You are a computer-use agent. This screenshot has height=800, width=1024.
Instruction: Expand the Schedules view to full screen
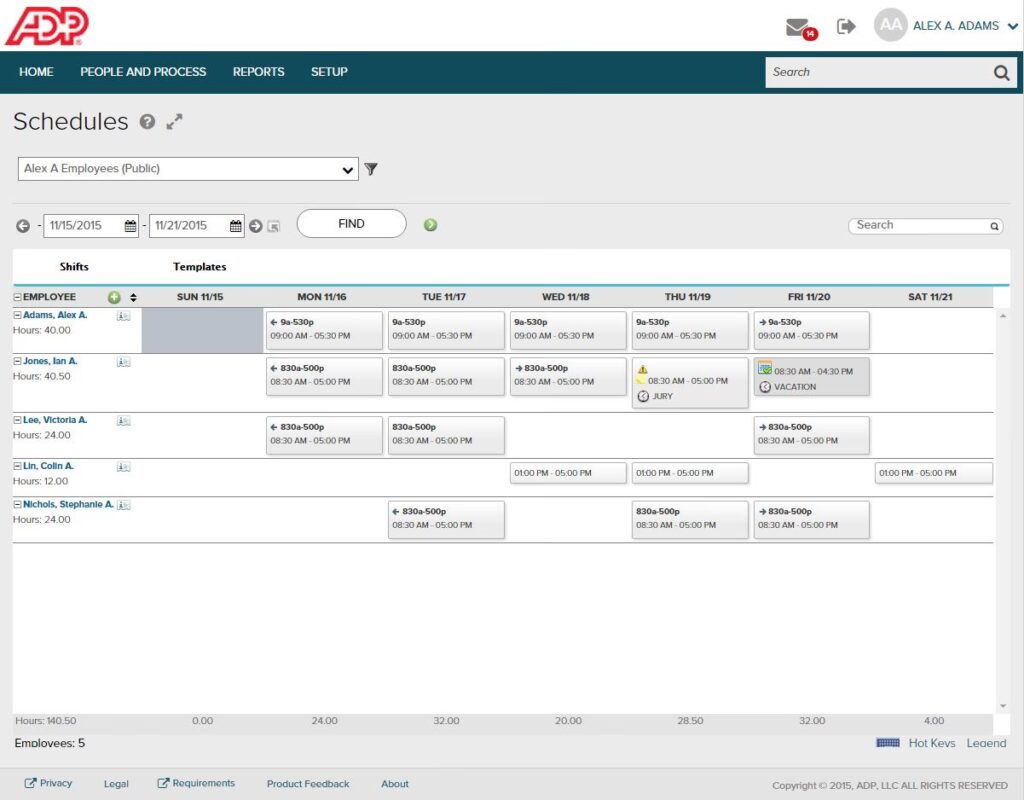[x=175, y=122]
